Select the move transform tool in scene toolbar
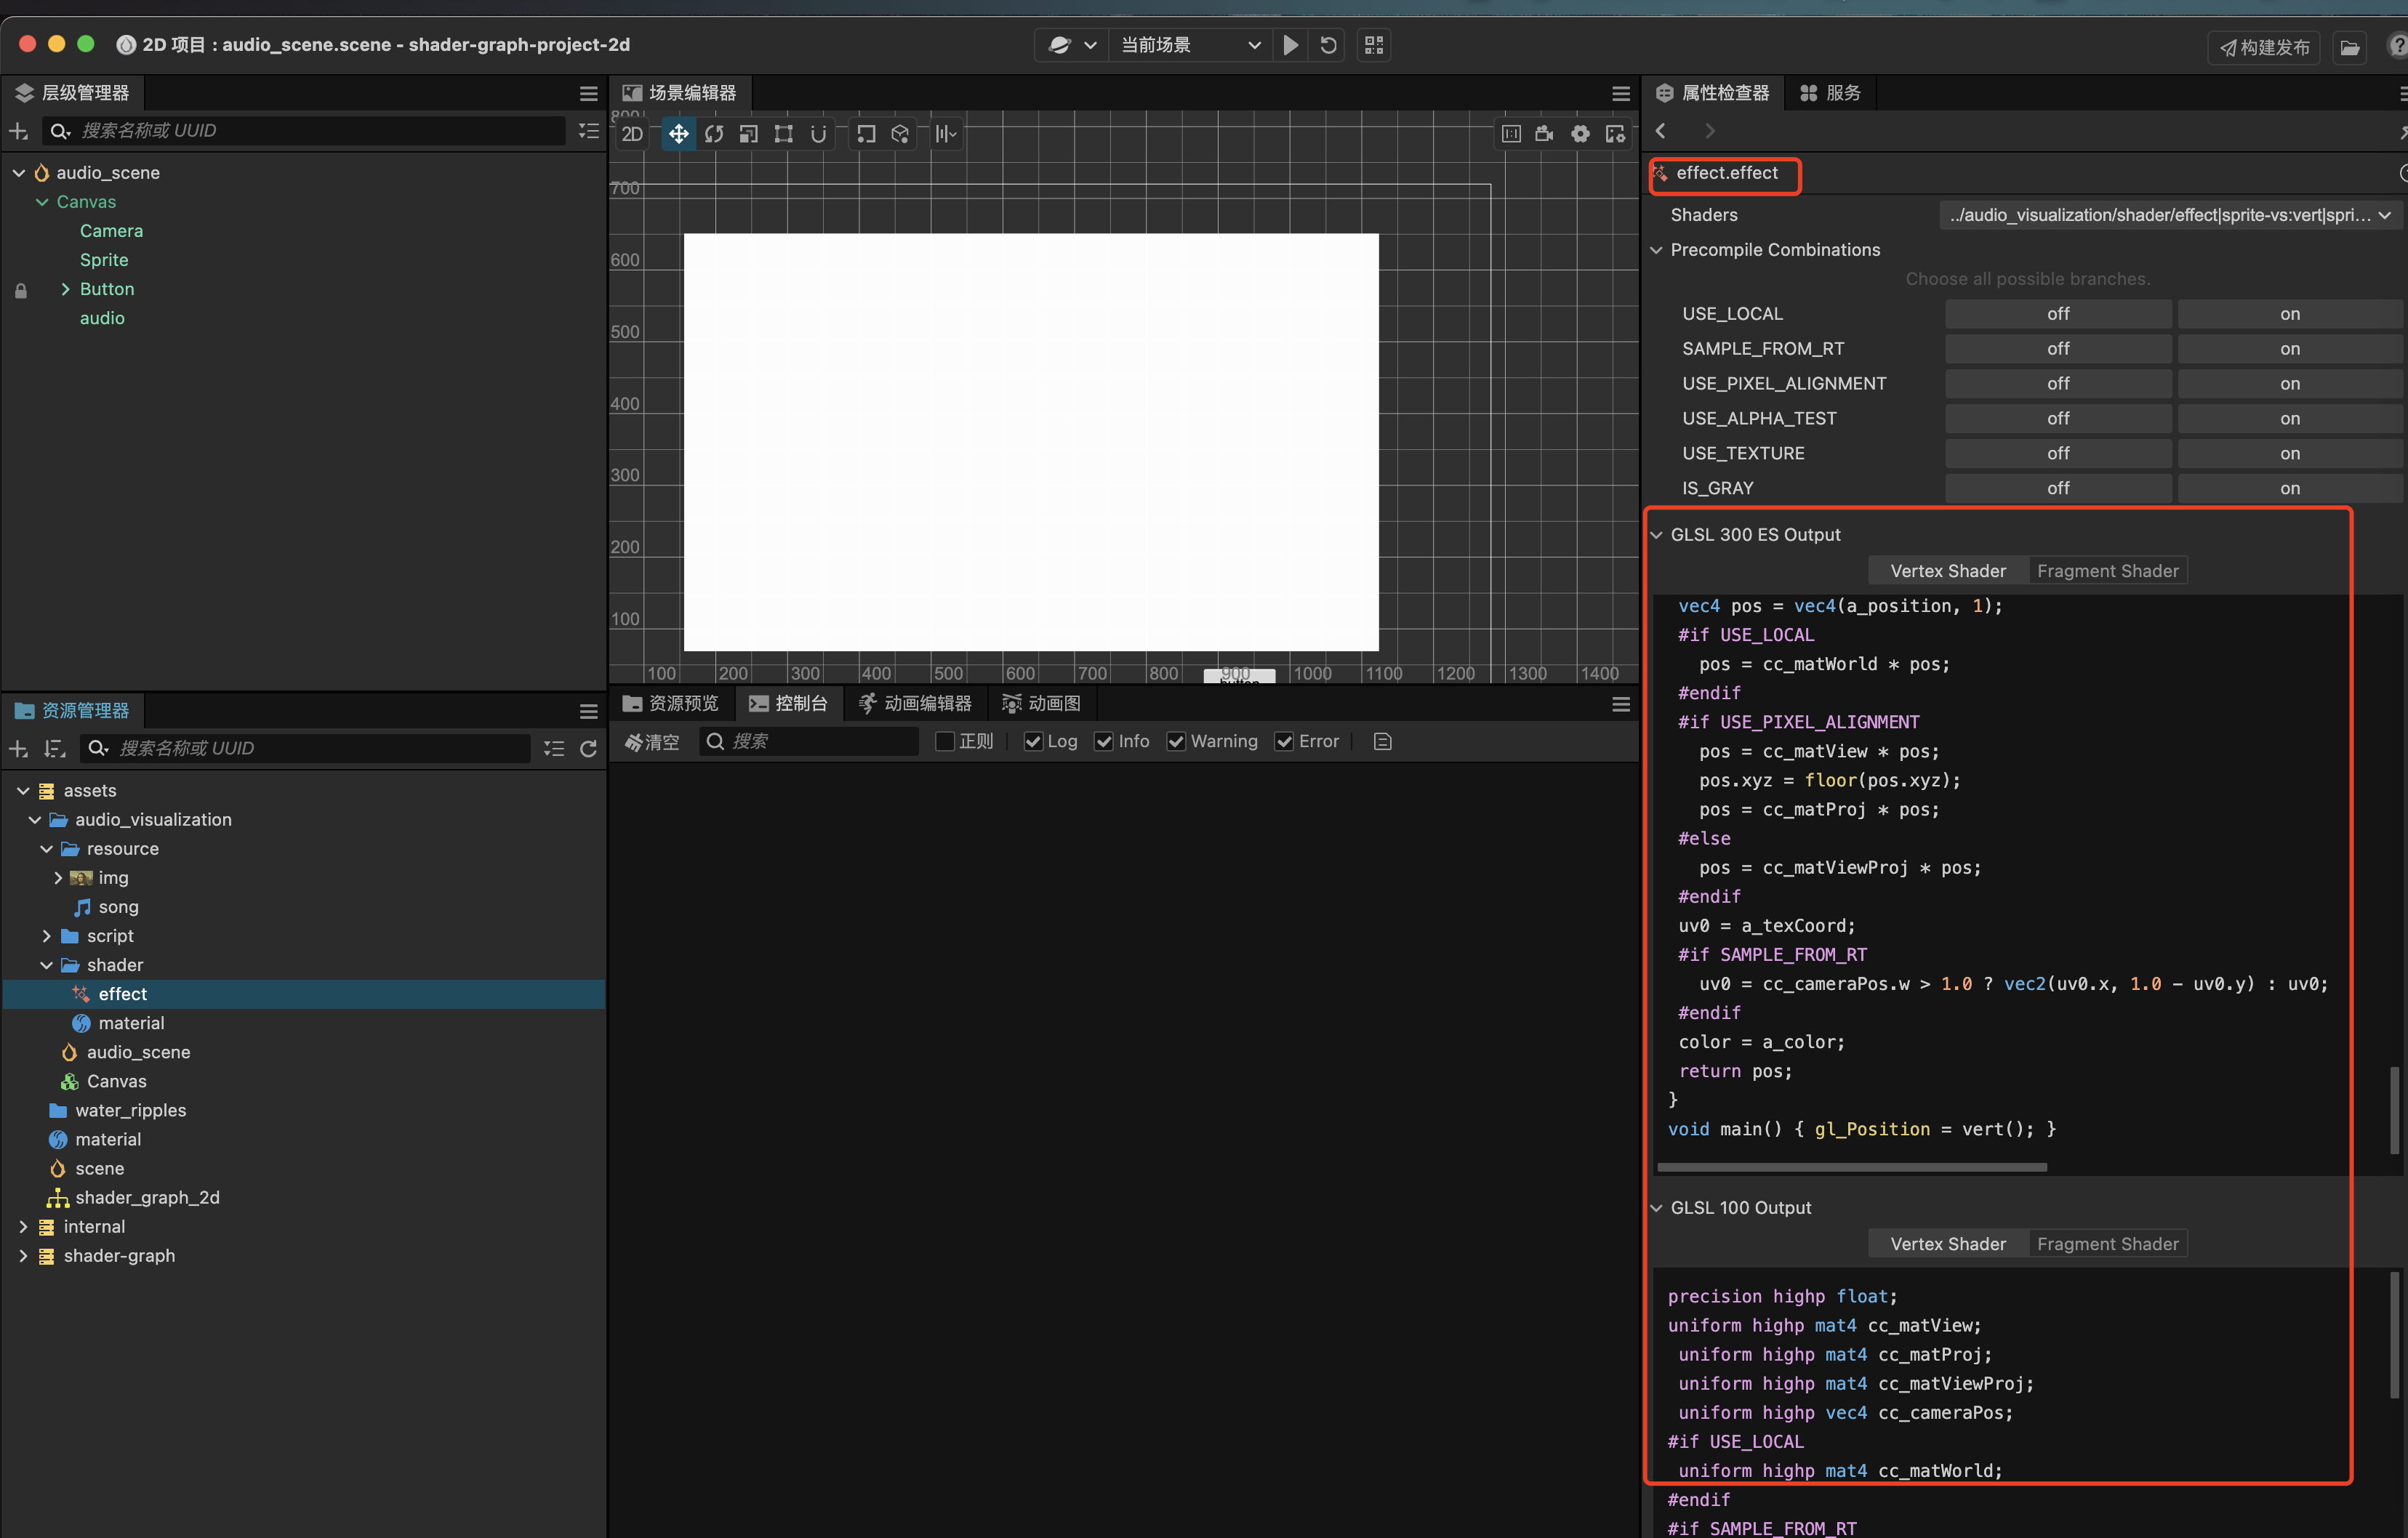Viewport: 2408px width, 1538px height. [678, 134]
